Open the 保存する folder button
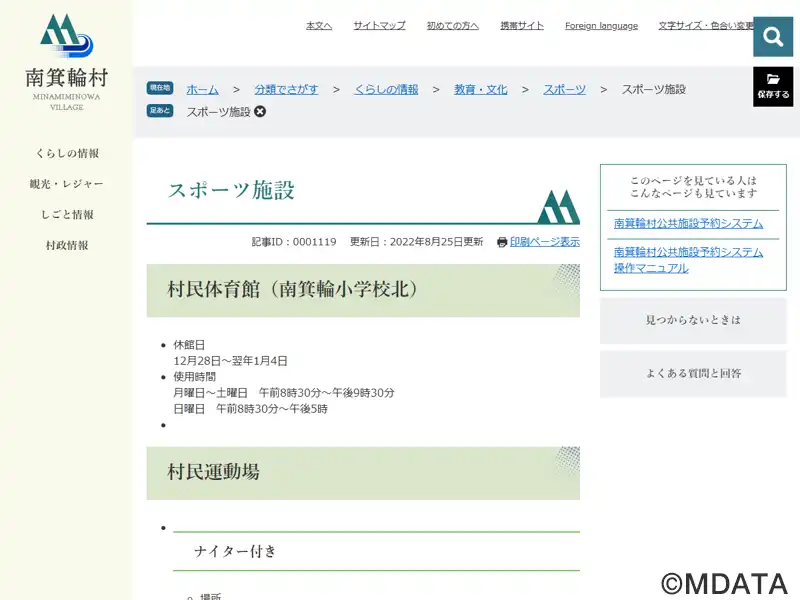The height and width of the screenshot is (600, 800). click(773, 86)
